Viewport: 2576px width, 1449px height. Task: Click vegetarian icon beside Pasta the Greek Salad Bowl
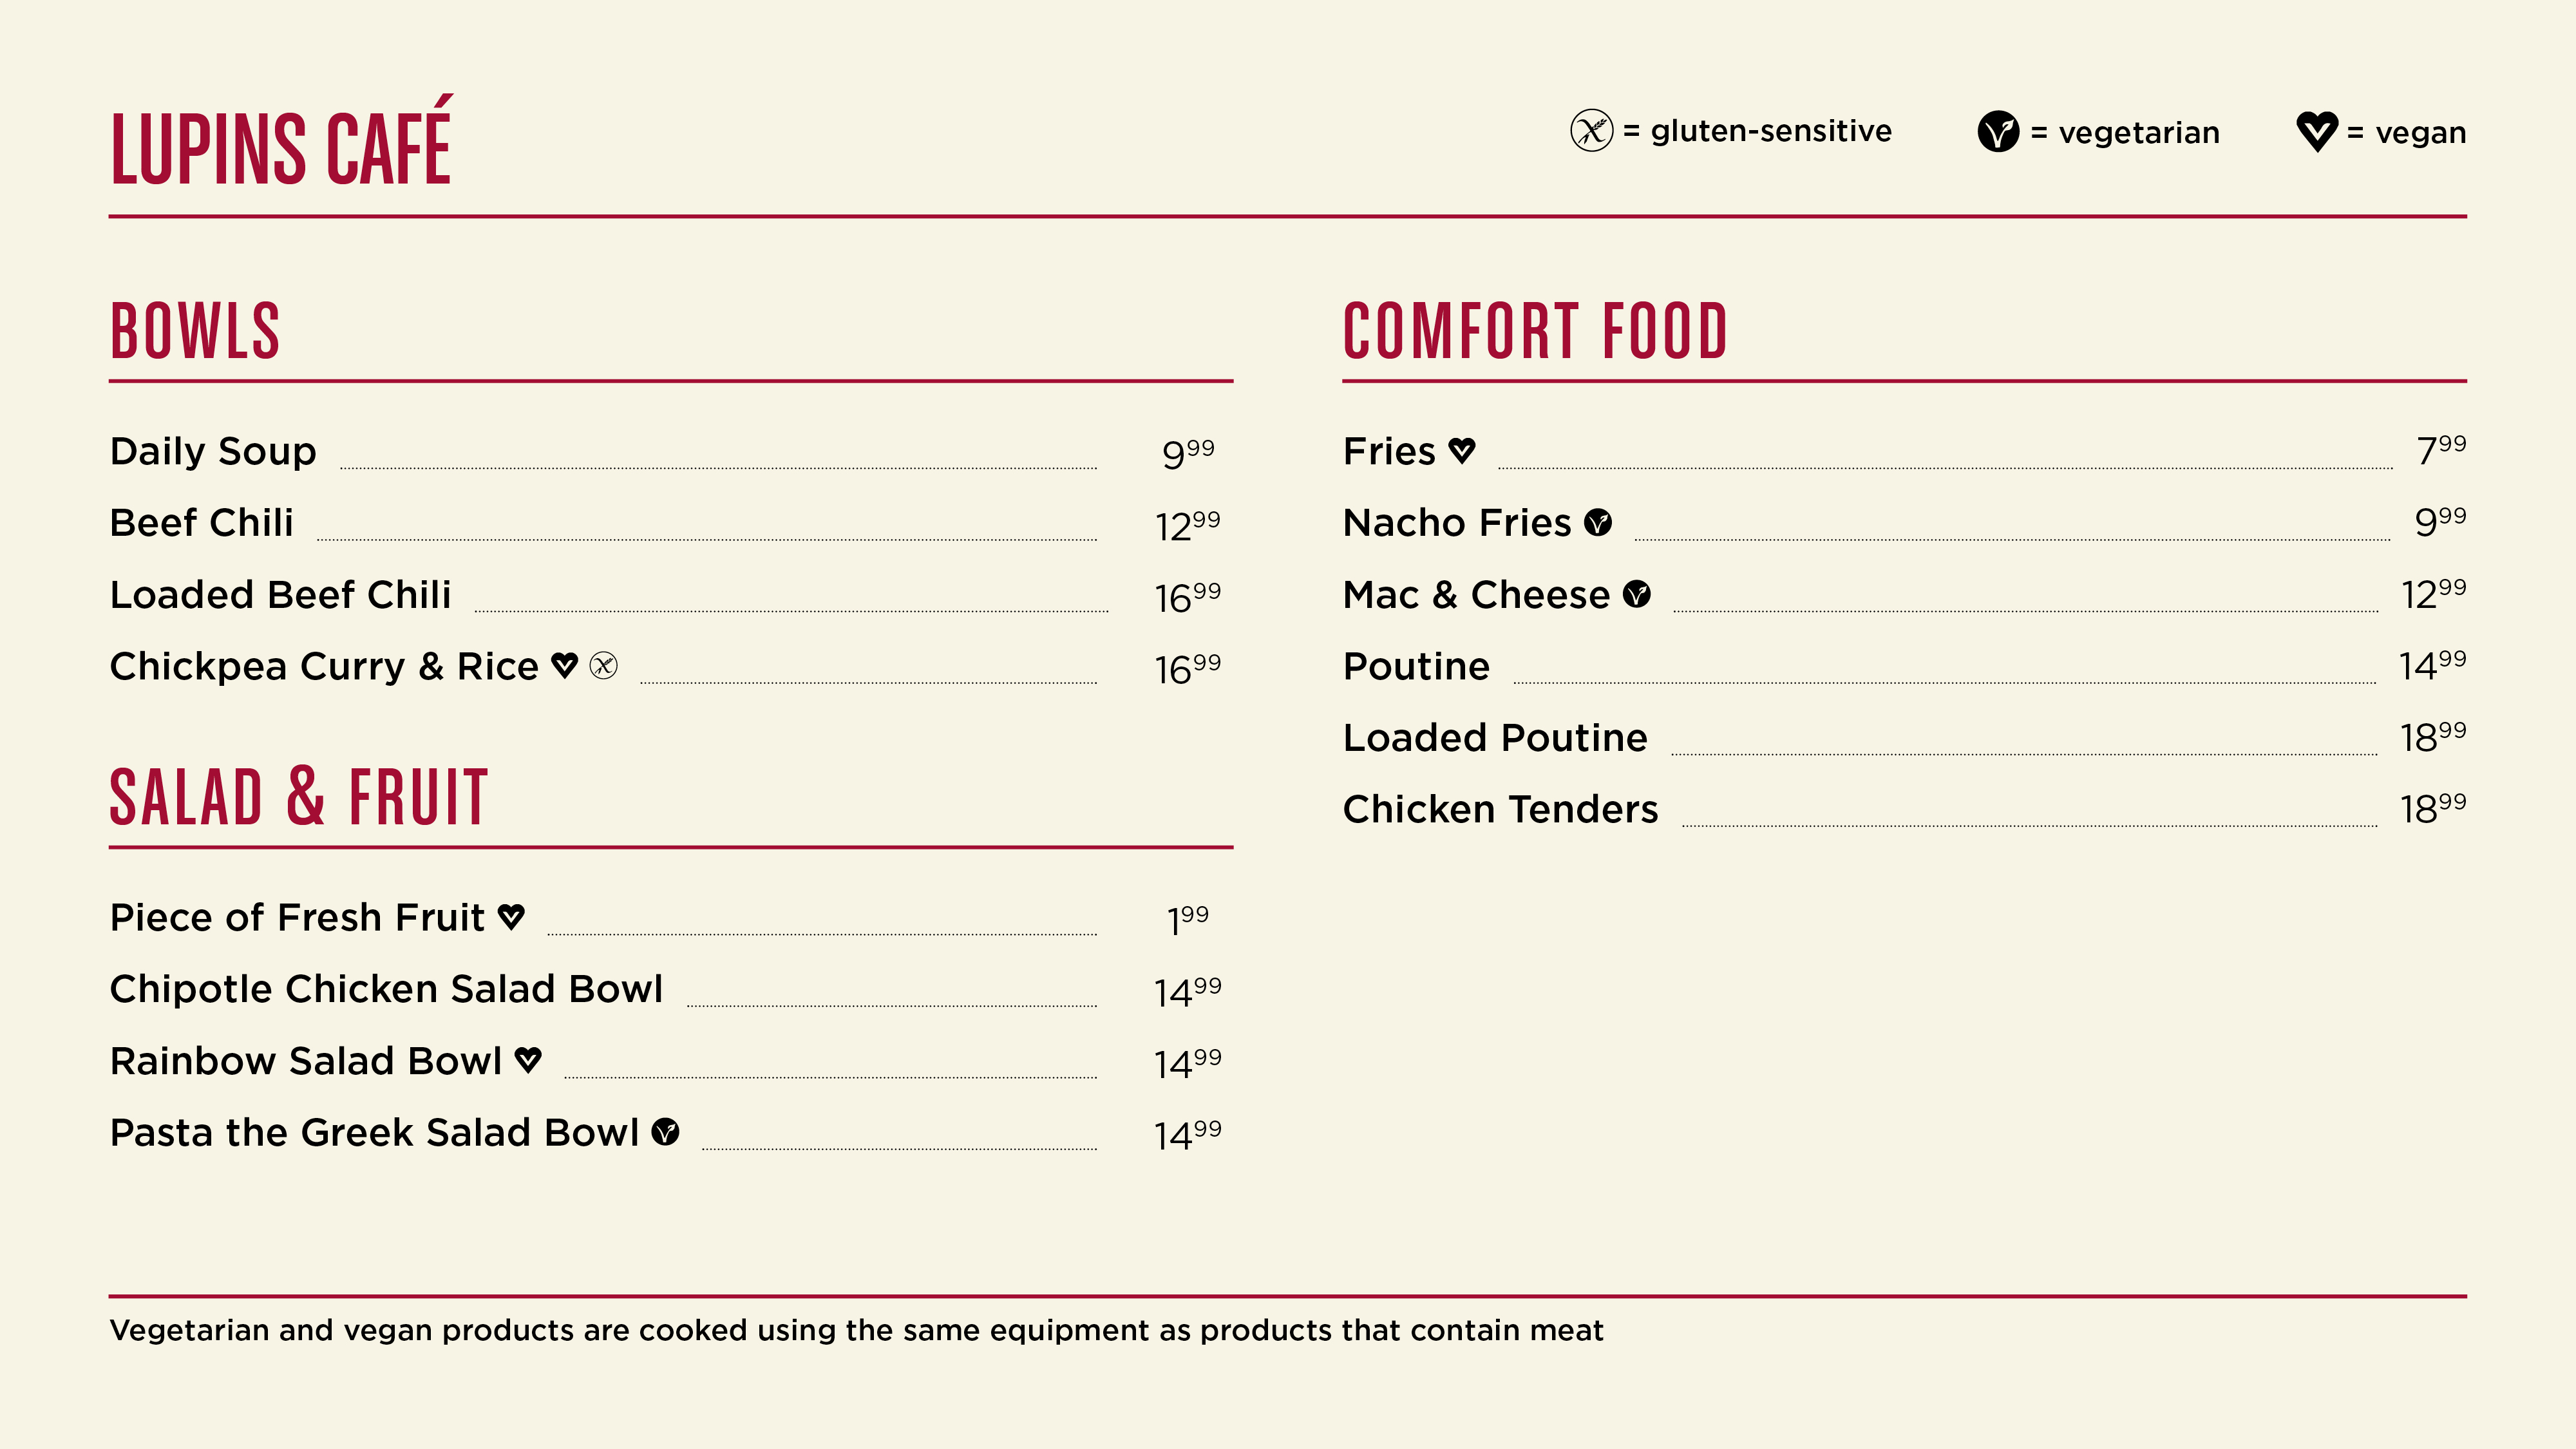tap(665, 1132)
